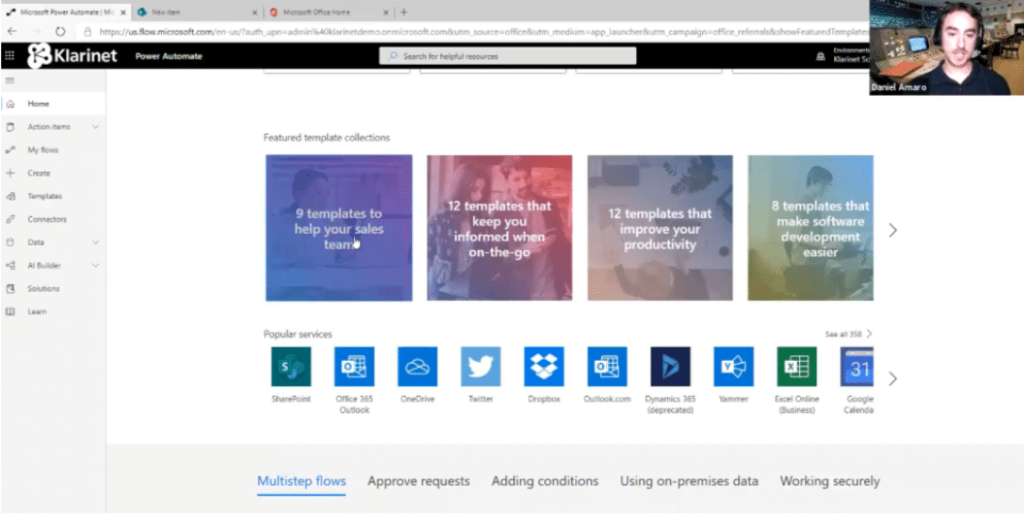Close the New item browser tab

point(255,12)
